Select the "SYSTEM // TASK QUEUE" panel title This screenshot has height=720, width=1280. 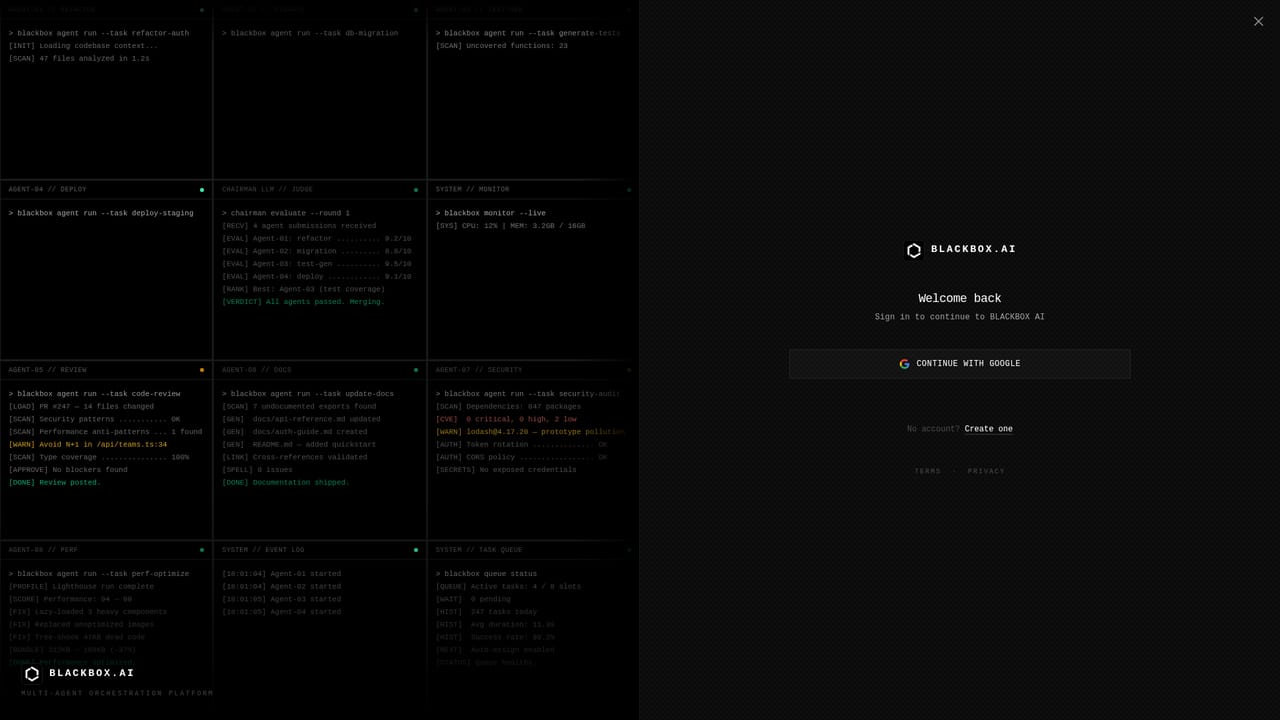479,550
